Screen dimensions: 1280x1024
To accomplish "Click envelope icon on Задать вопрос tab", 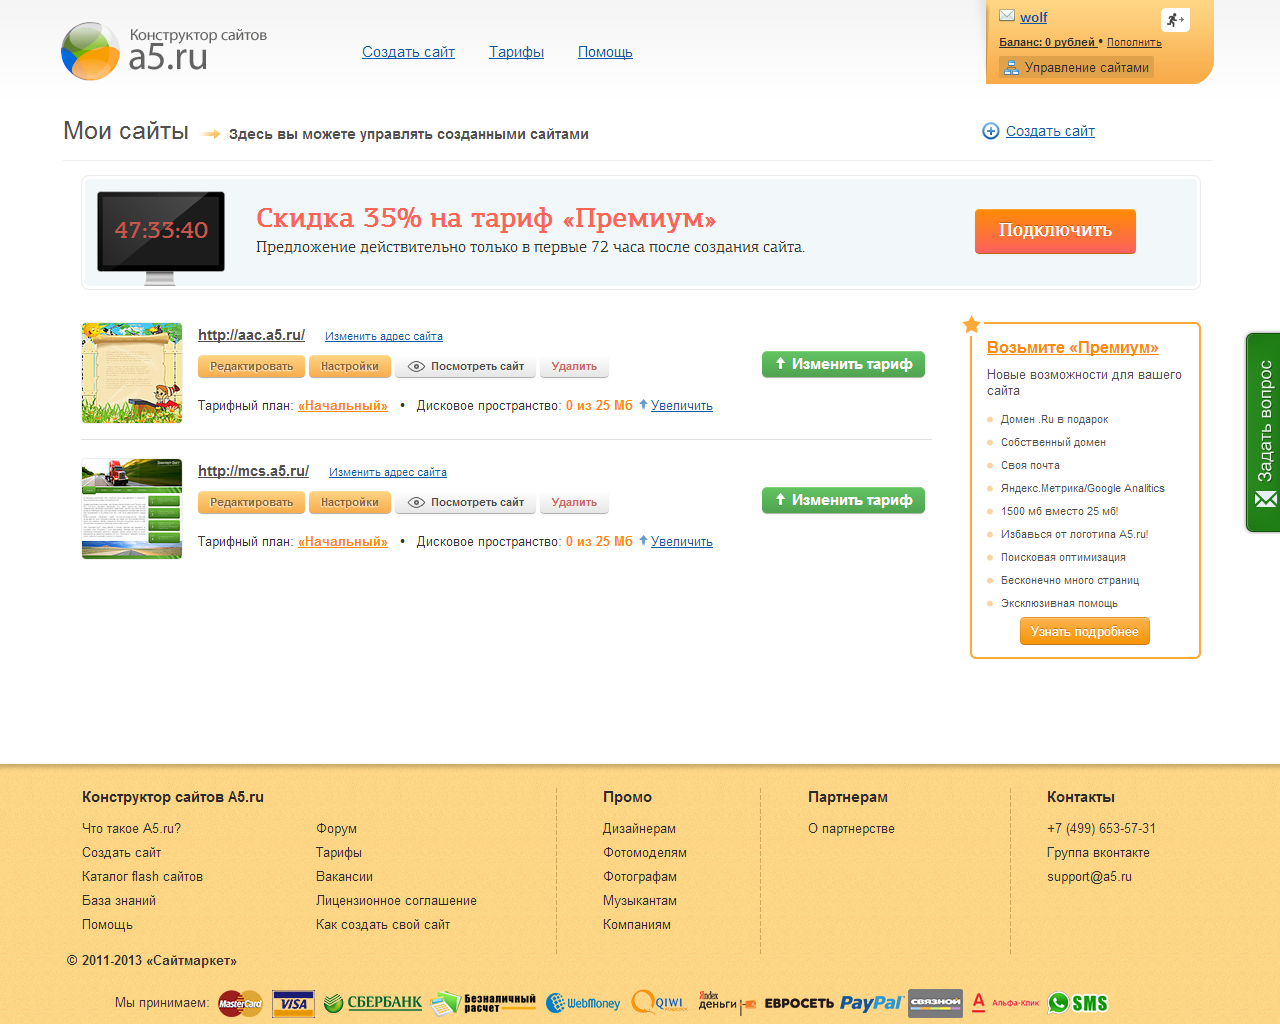I will pos(1265,499).
